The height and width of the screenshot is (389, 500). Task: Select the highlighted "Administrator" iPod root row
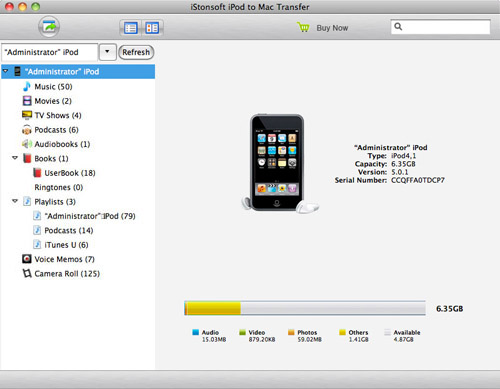click(78, 72)
